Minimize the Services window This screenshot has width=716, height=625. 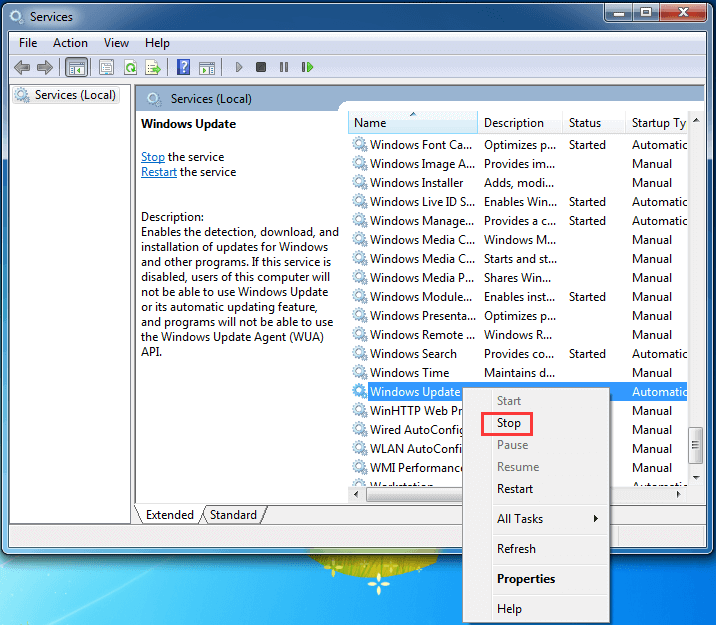[619, 13]
